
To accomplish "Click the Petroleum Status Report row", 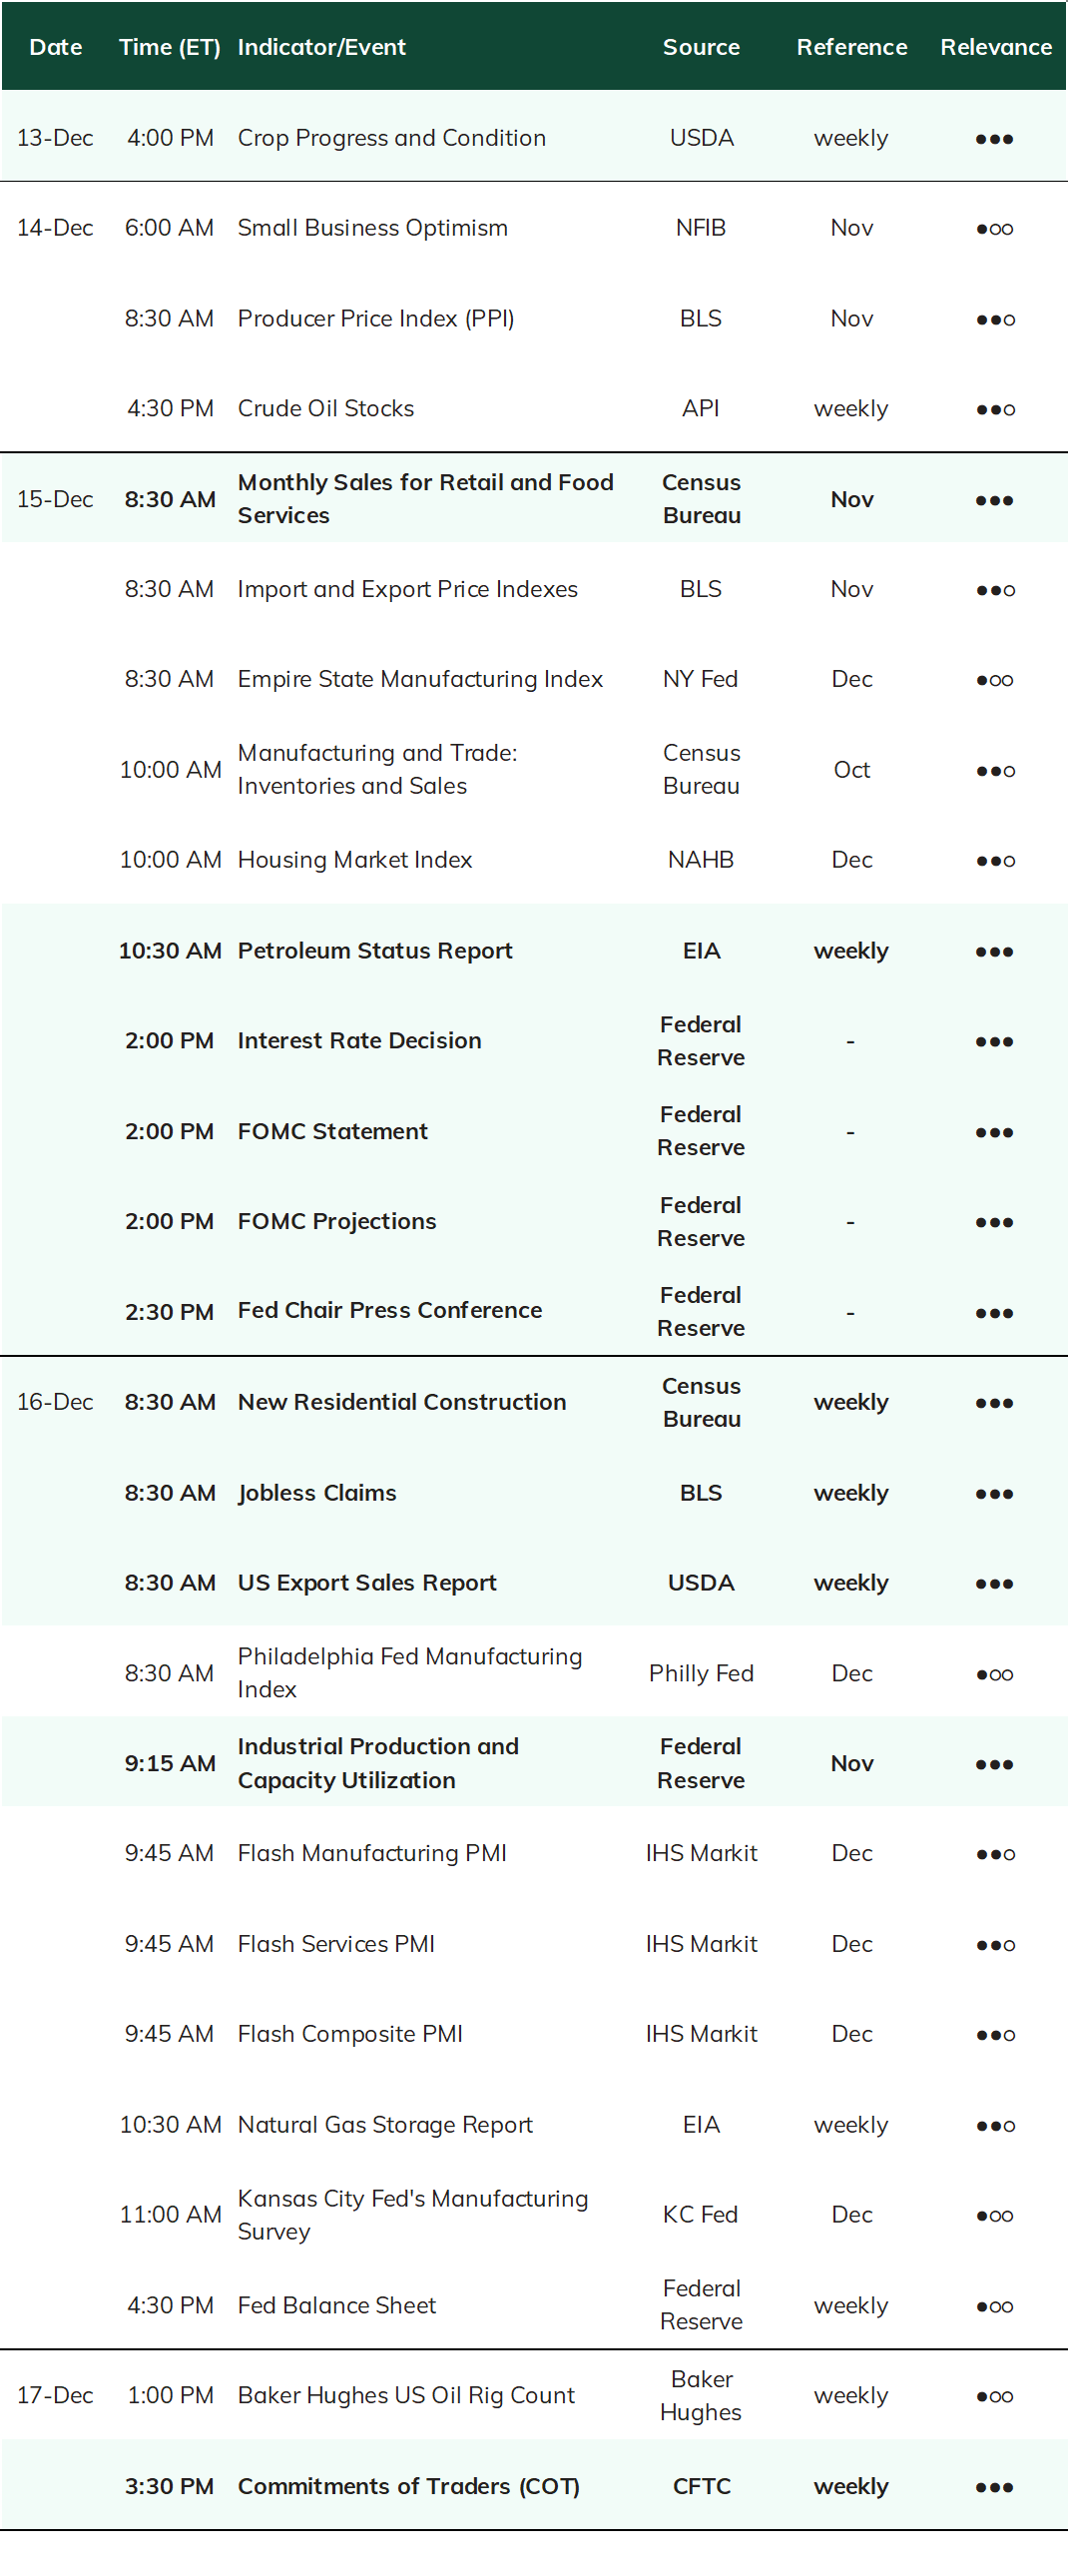I will 534,950.
